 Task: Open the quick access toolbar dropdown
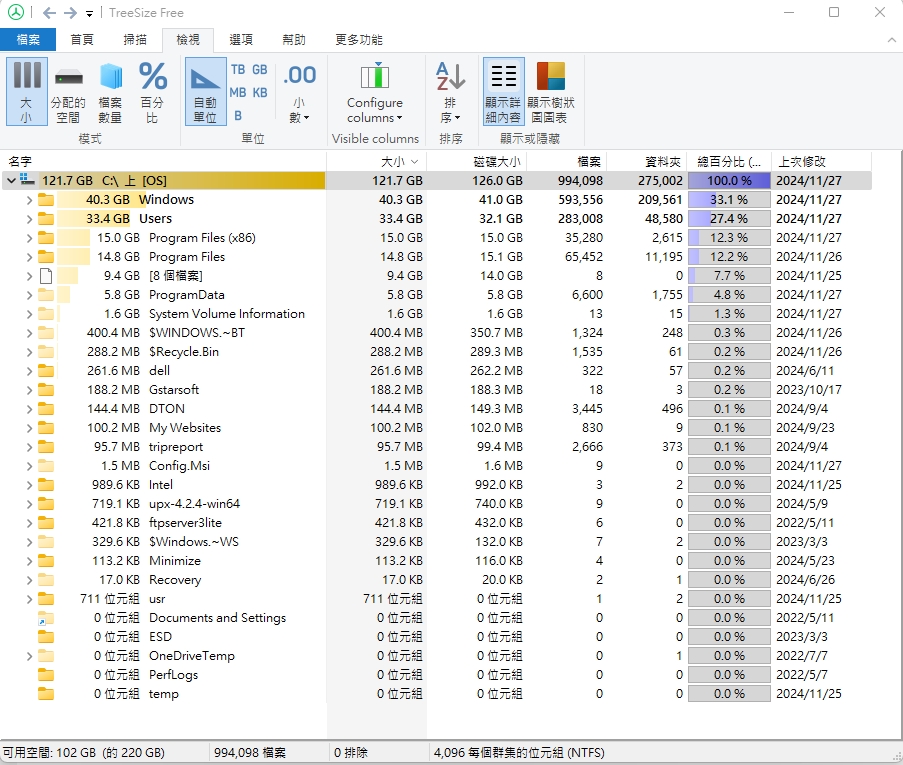89,13
